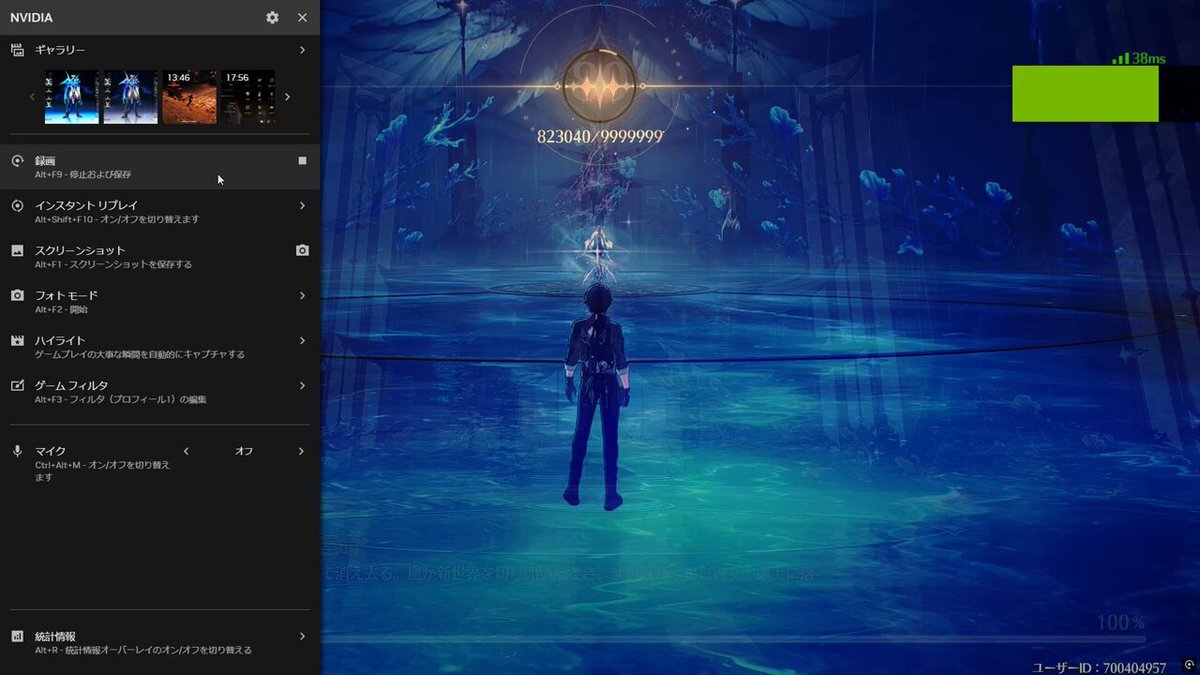The width and height of the screenshot is (1200, 675).
Task: Click the ギャラリー gallery icon
Action: [17, 50]
